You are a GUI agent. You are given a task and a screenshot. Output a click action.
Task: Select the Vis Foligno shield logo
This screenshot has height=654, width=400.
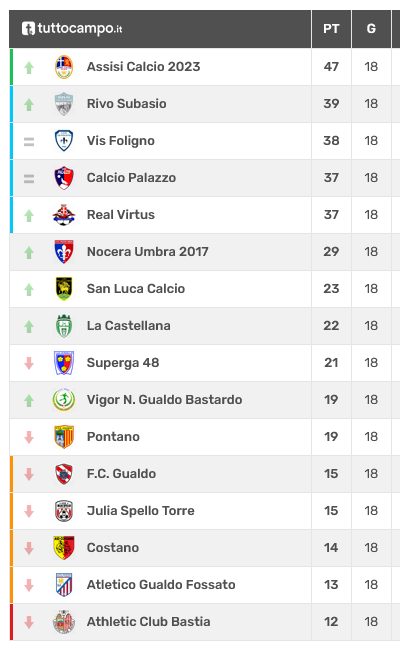64,141
